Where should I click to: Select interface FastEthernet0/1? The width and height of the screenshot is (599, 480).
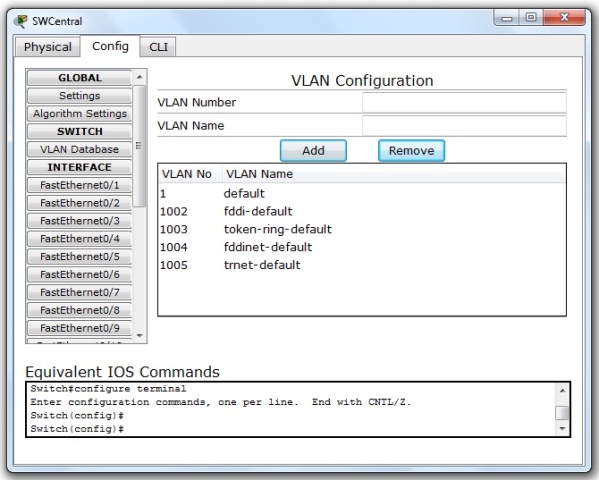(x=79, y=185)
